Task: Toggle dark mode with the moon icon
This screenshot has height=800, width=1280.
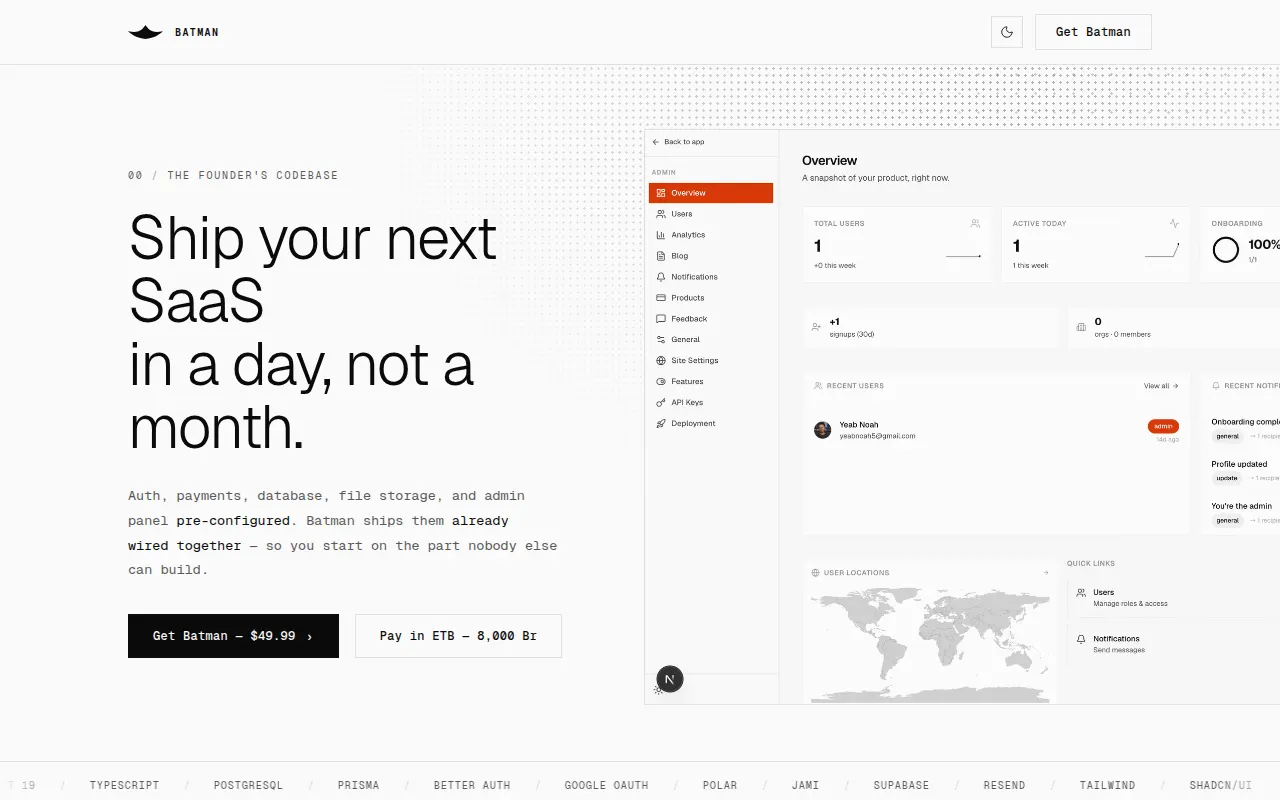Action: click(1007, 32)
